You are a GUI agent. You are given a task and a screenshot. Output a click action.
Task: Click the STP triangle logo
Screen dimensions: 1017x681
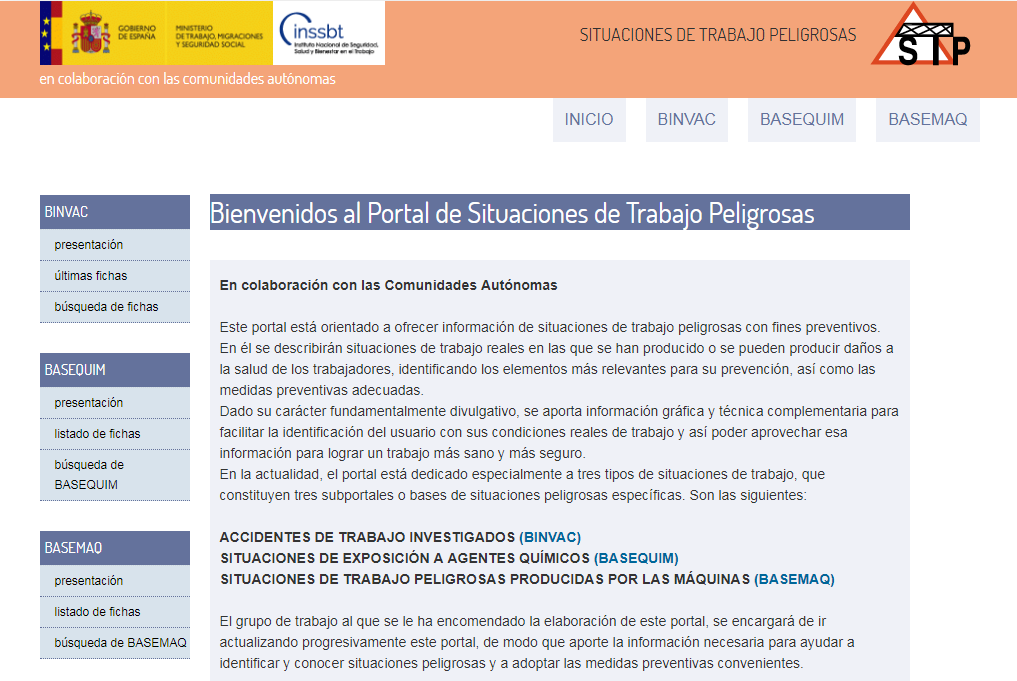[921, 35]
